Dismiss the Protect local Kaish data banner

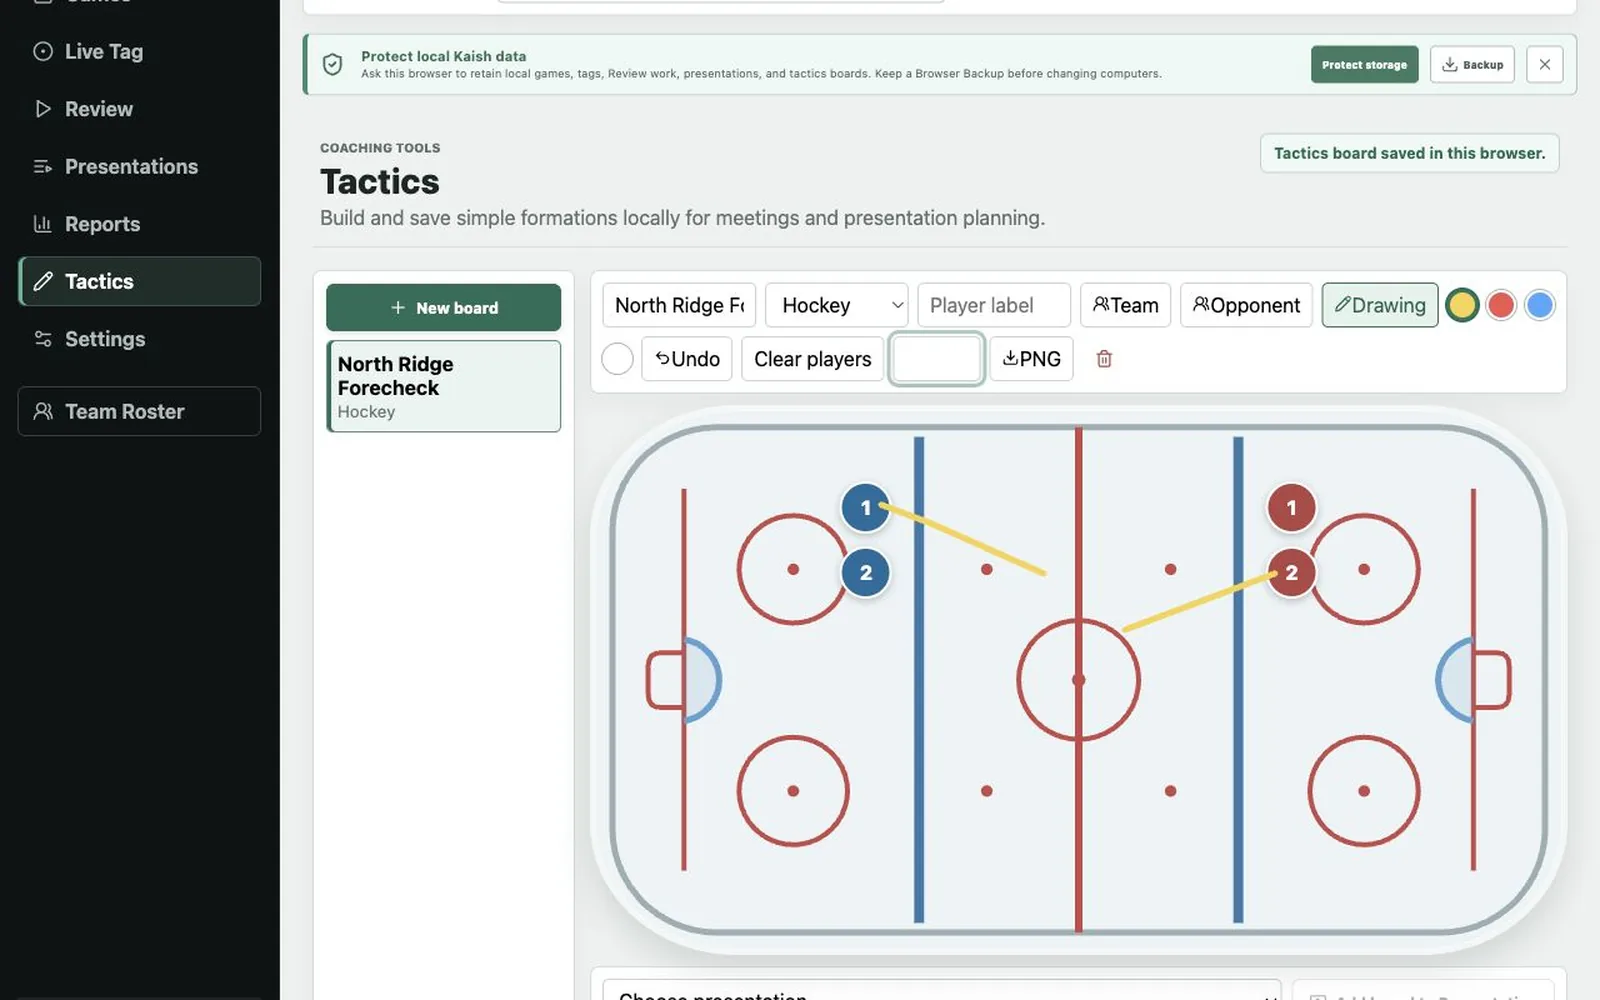click(1544, 65)
